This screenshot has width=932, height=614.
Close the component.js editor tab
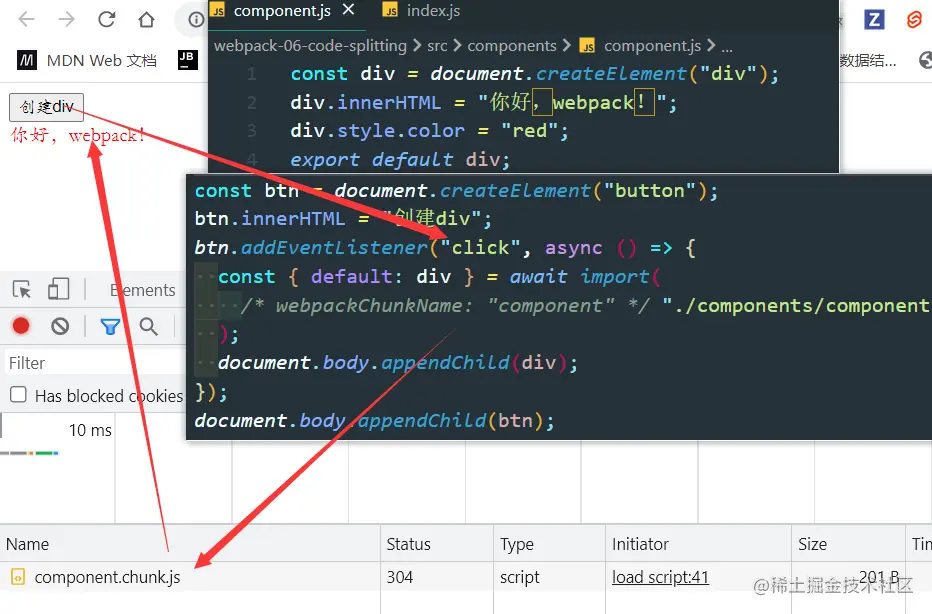click(349, 10)
